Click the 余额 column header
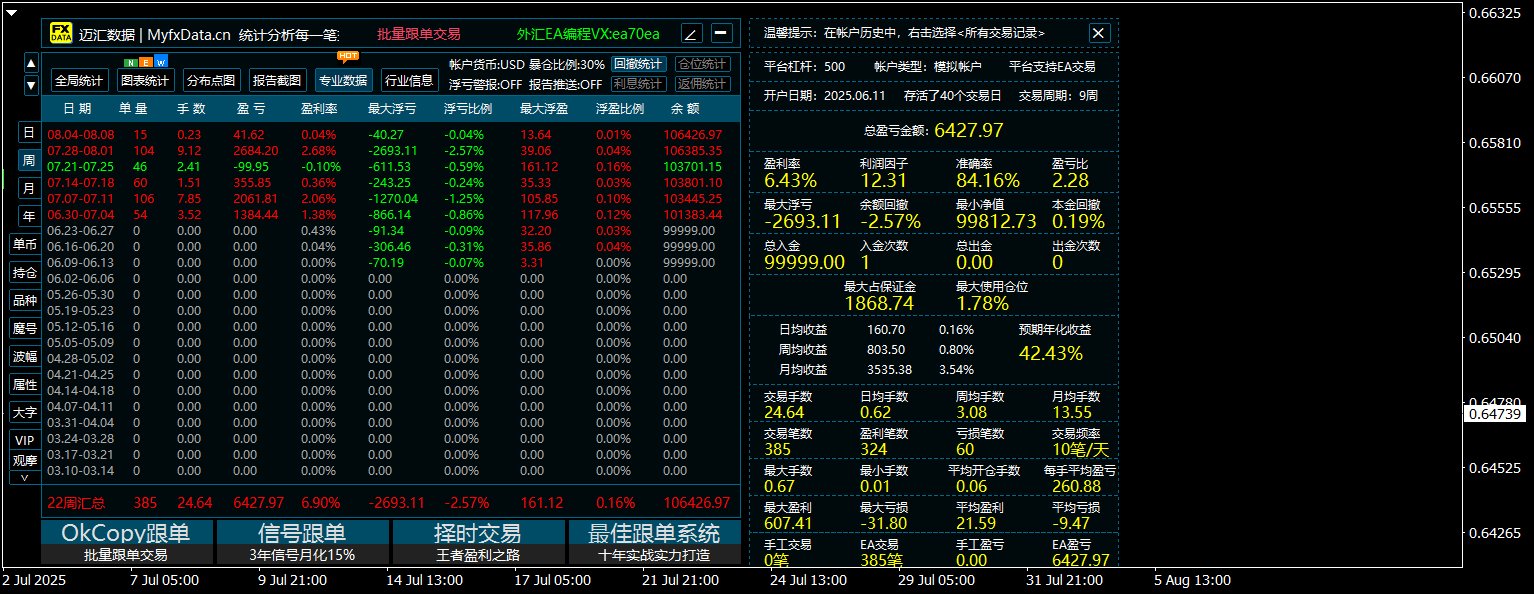The height and width of the screenshot is (594, 1534). (685, 109)
